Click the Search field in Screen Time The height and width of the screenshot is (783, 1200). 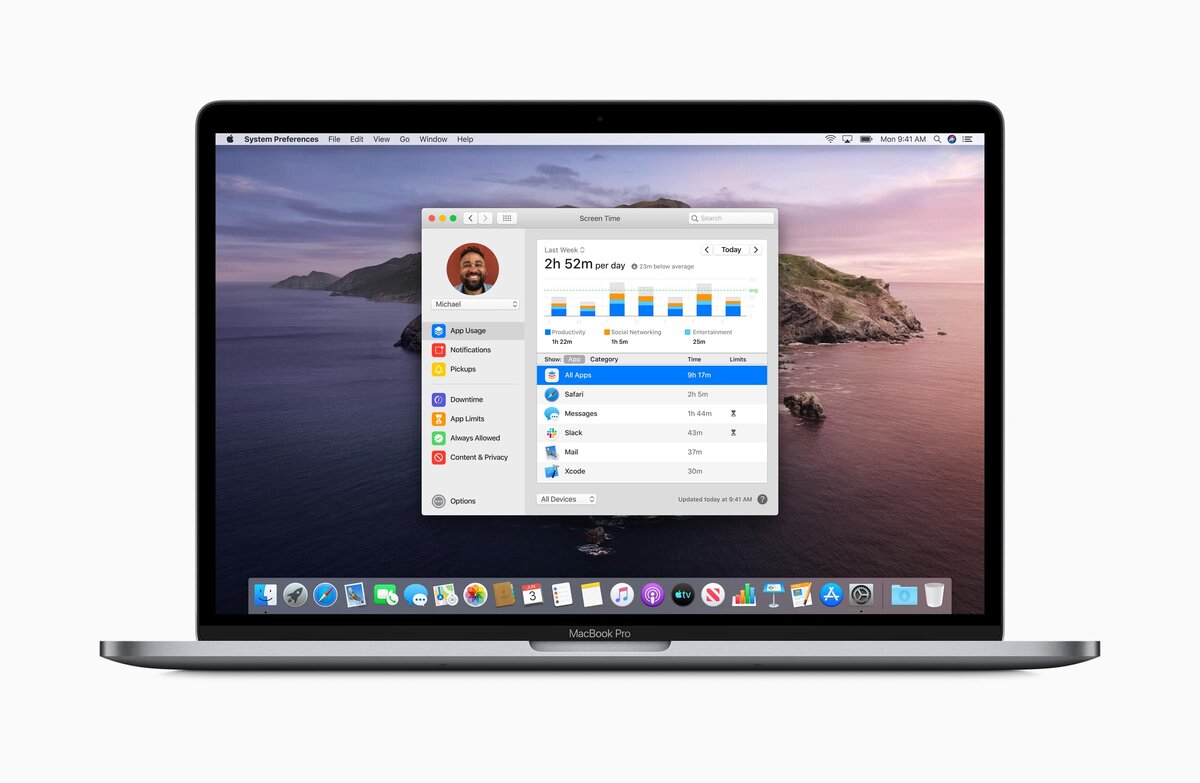point(731,217)
